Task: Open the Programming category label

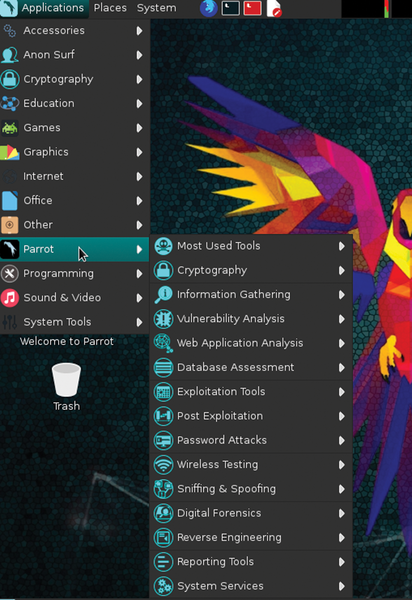Action: click(x=59, y=274)
